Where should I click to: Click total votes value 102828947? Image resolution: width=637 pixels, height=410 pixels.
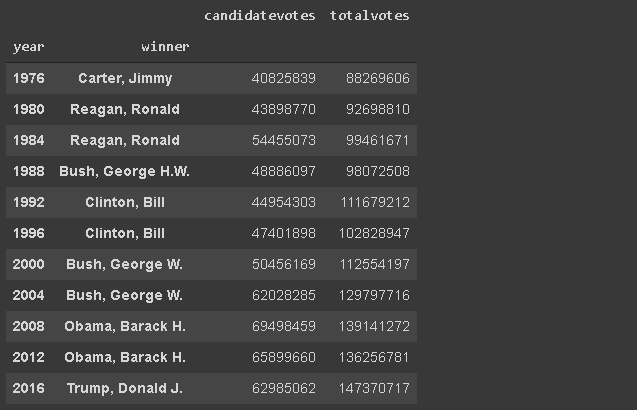pos(375,233)
